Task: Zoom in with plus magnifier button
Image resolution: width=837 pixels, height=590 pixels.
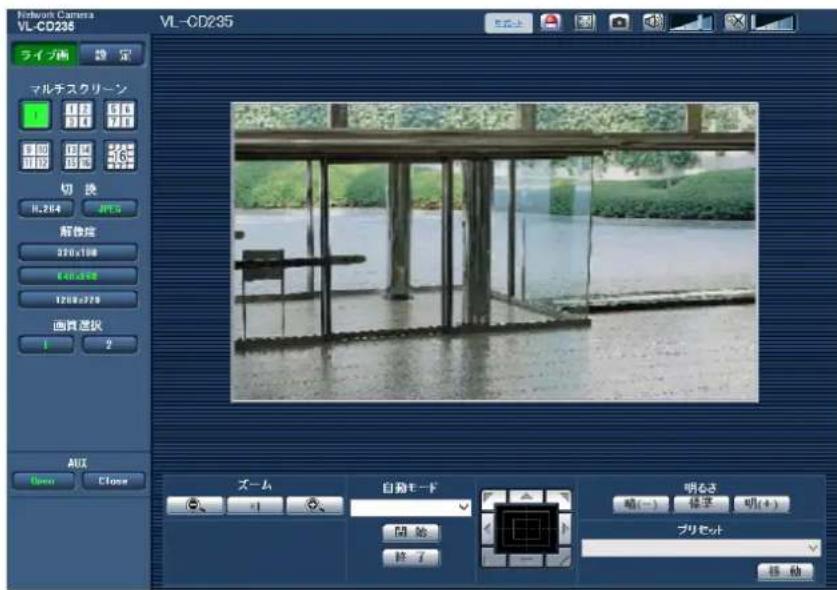Action: 315,505
